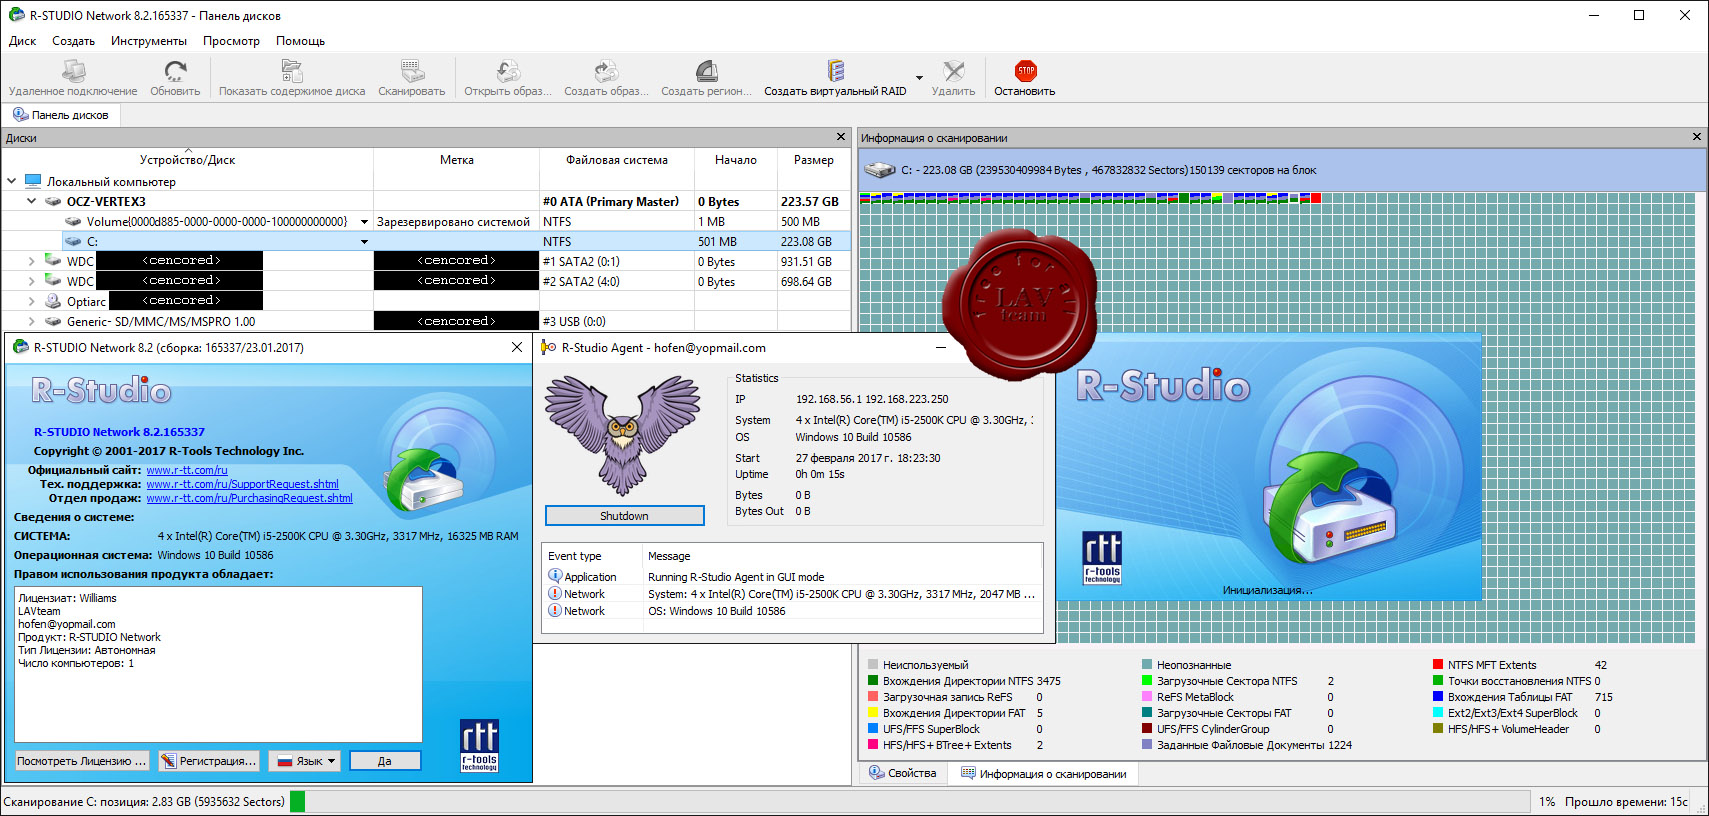Open the PurchasingRequest.shtml sales link
The height and width of the screenshot is (816, 1709).
(249, 498)
